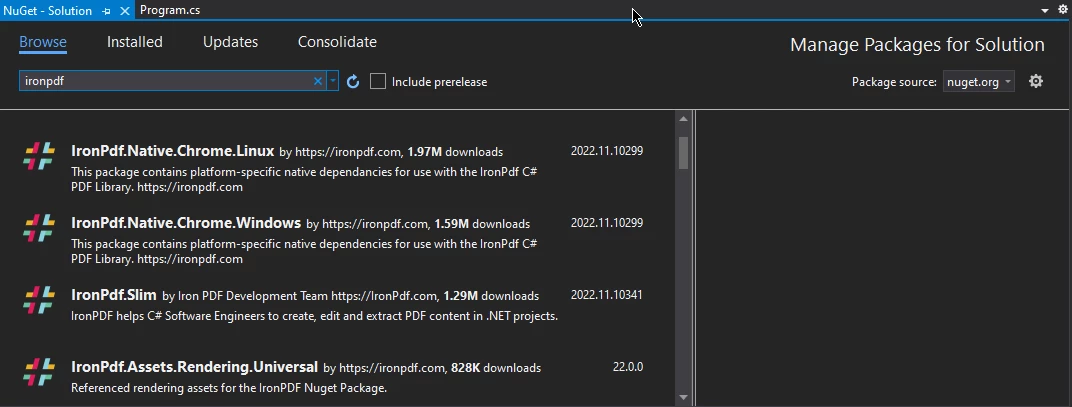Viewport: 1072px width, 407px height.
Task: Open the Browse tab
Action: (x=43, y=42)
